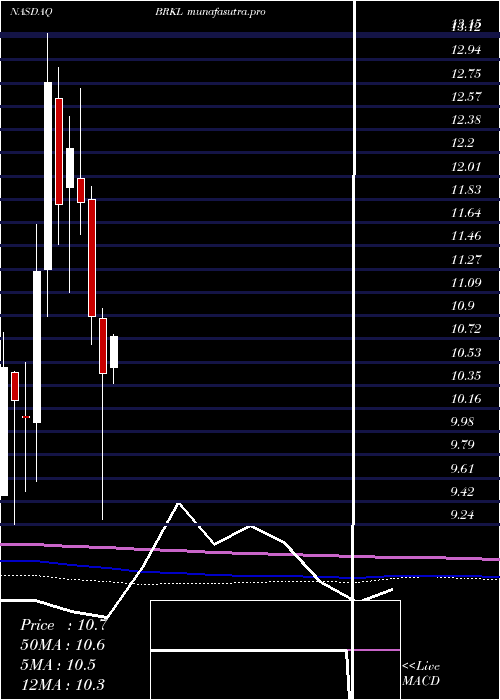Select the 10.53 price axis label
Image resolution: width=500 pixels, height=700 pixels.
point(466,352)
